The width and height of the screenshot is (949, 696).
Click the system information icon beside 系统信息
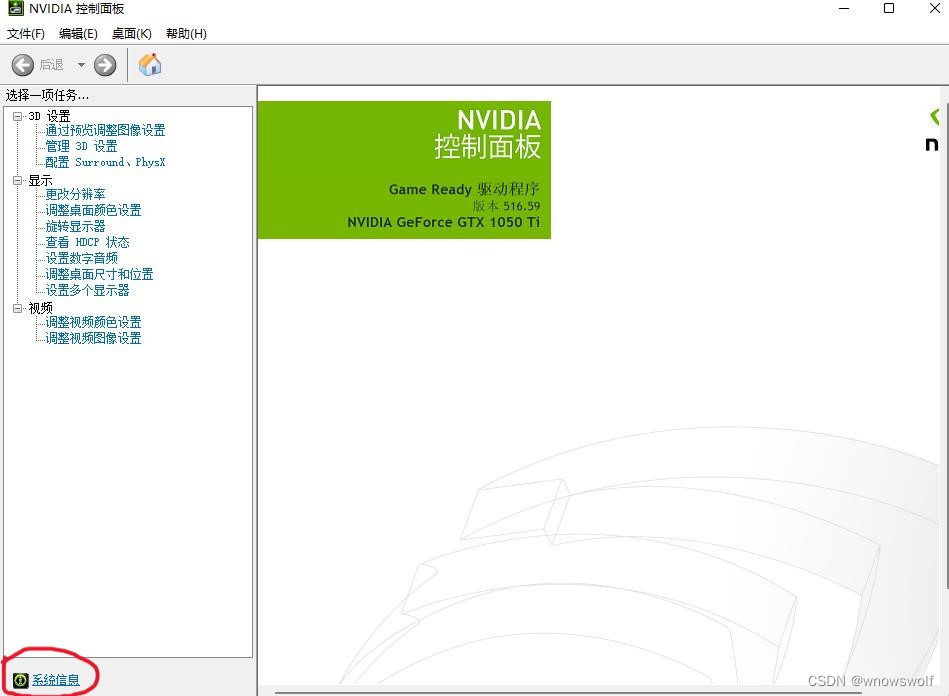click(21, 680)
